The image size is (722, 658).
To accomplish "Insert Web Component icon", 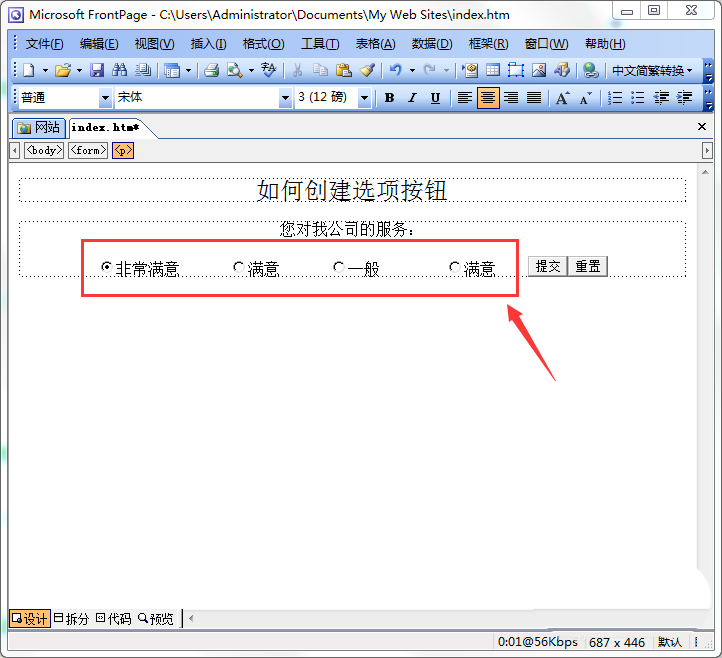I will (x=470, y=70).
